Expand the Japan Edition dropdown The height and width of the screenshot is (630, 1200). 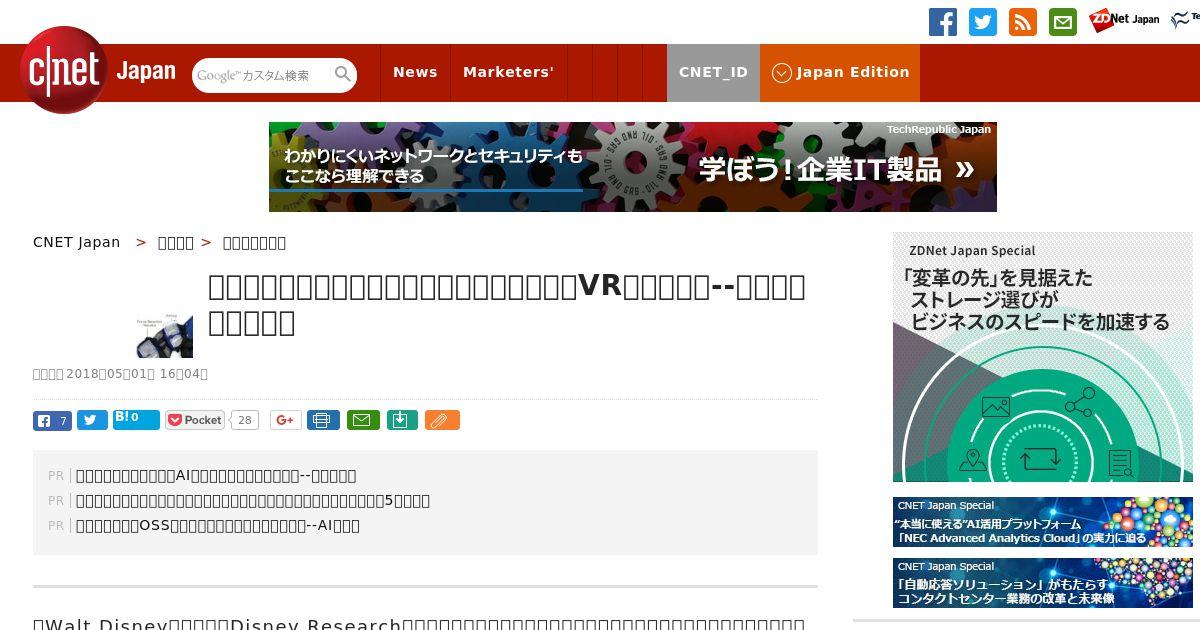point(840,72)
